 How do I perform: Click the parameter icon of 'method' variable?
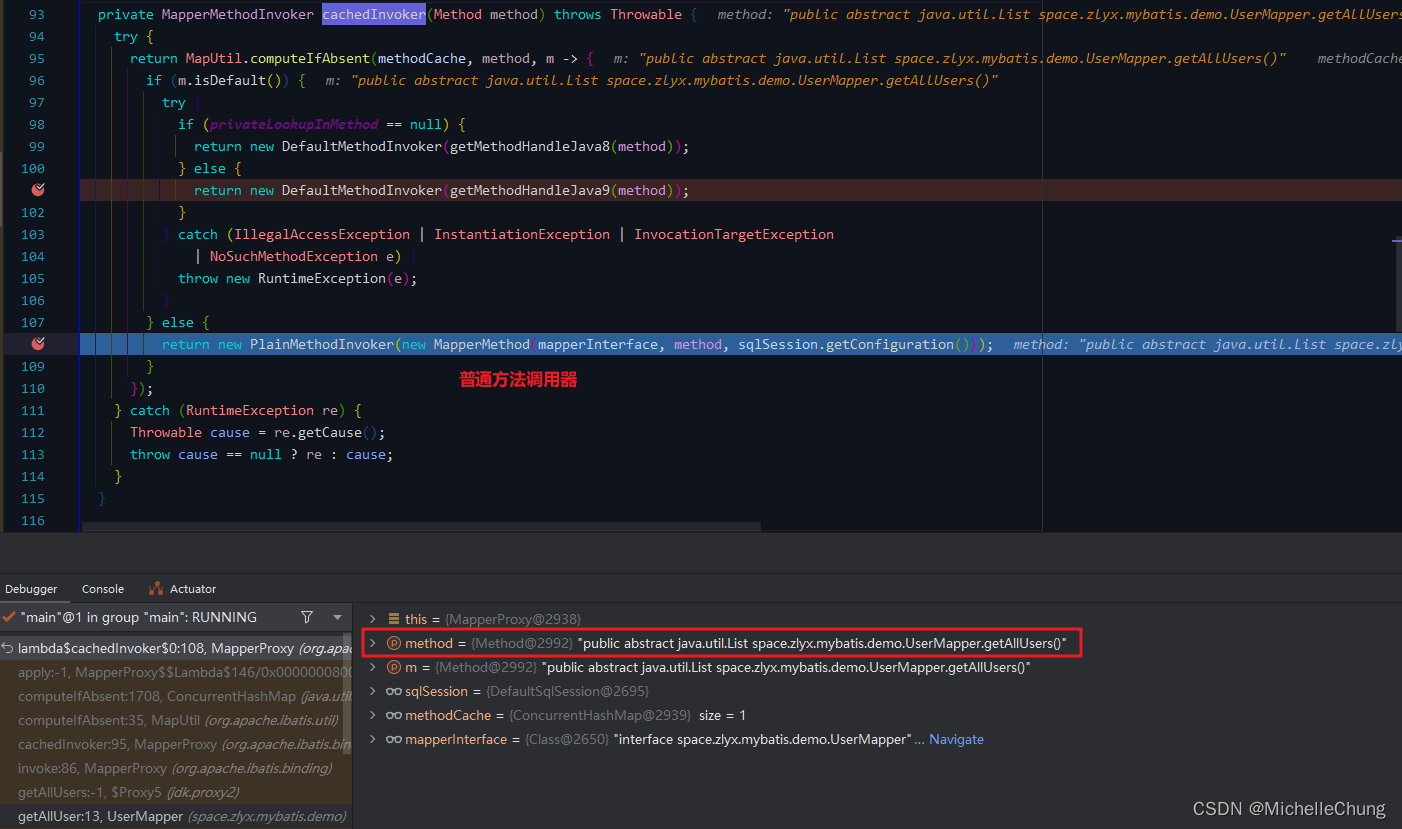394,643
